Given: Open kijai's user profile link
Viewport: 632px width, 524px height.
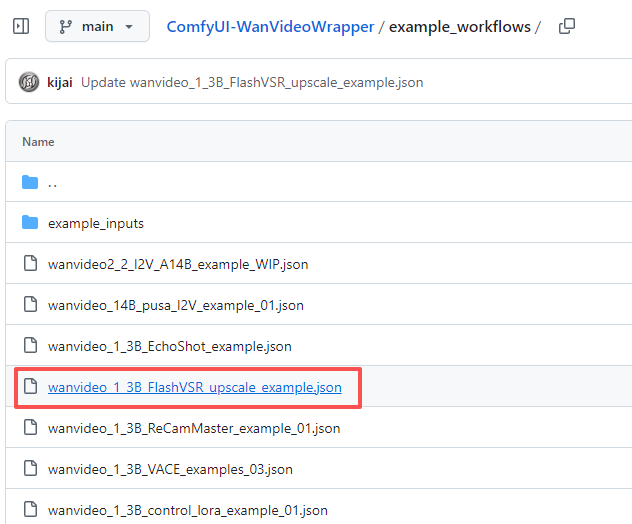Looking at the screenshot, I should (60, 82).
